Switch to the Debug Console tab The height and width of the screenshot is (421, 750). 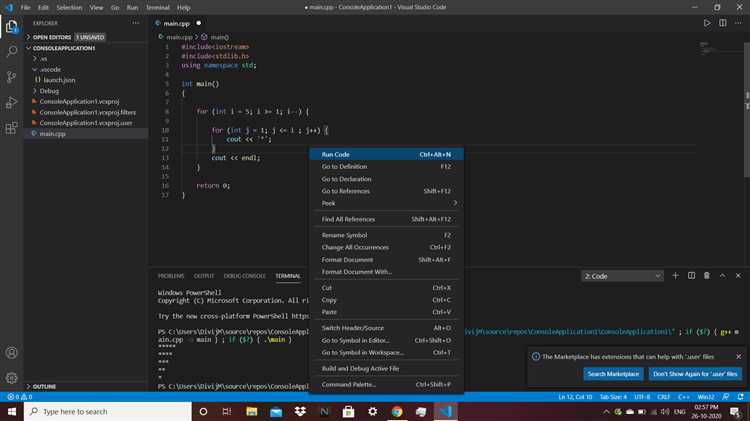click(x=244, y=276)
